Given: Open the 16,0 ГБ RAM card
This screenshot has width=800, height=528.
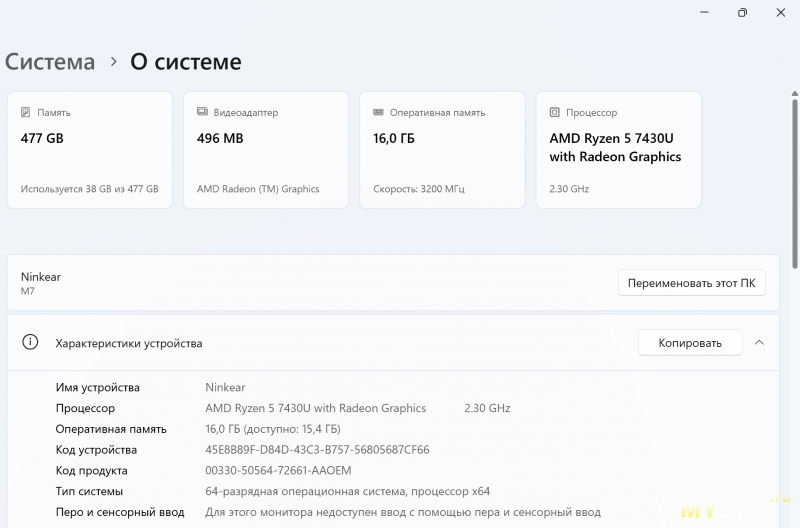Looking at the screenshot, I should [441, 150].
